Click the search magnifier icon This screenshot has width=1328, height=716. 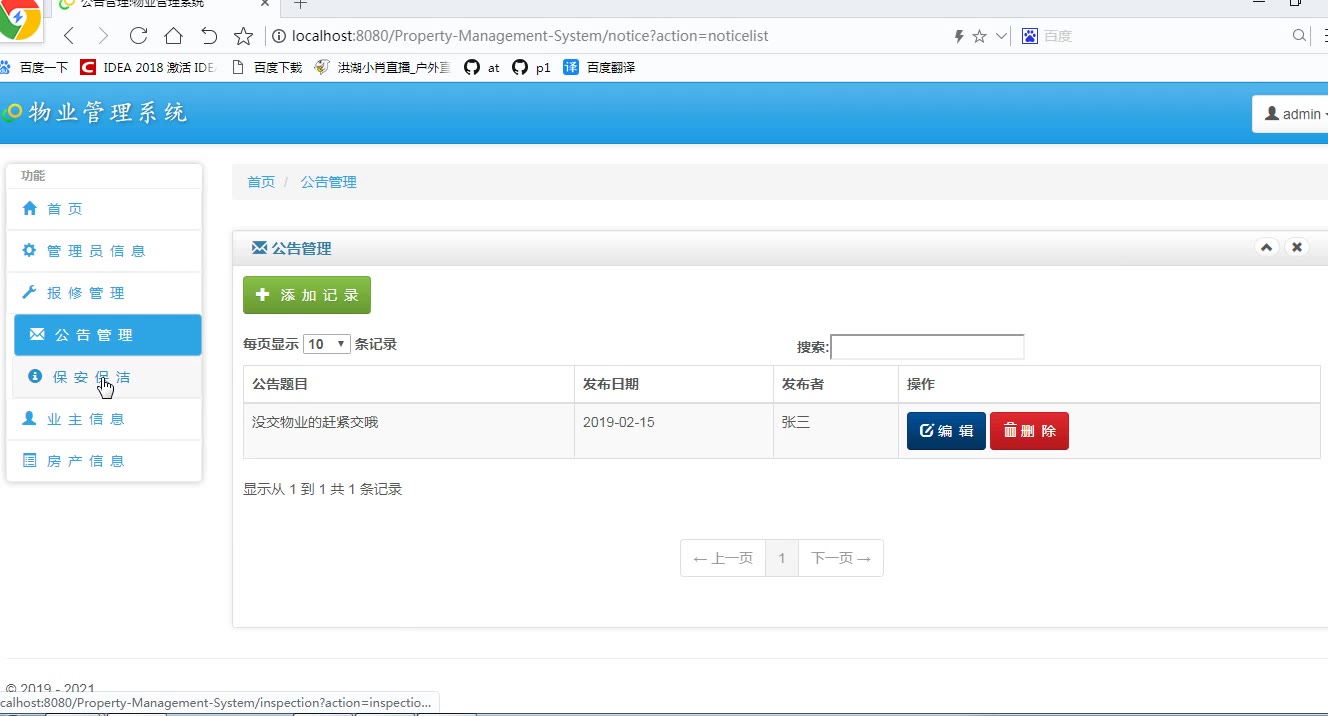[1300, 36]
